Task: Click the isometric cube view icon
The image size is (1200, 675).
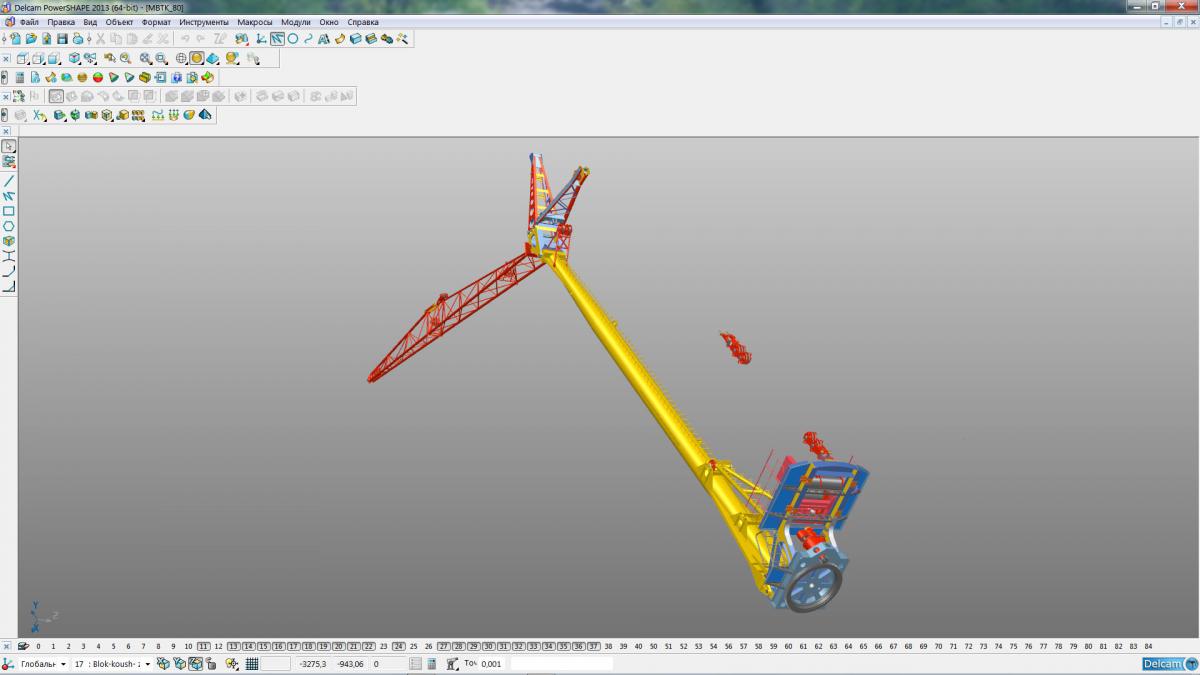Action: [x=74, y=58]
